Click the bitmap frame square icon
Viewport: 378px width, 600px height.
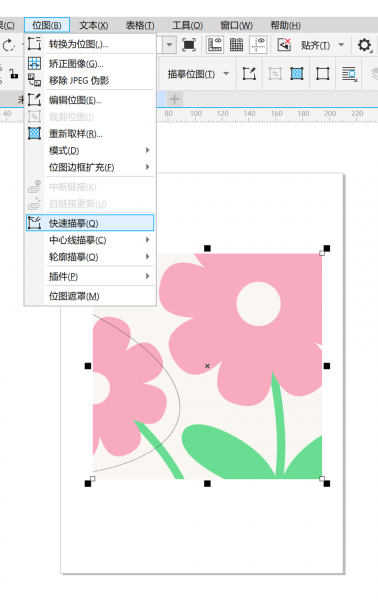click(x=323, y=73)
